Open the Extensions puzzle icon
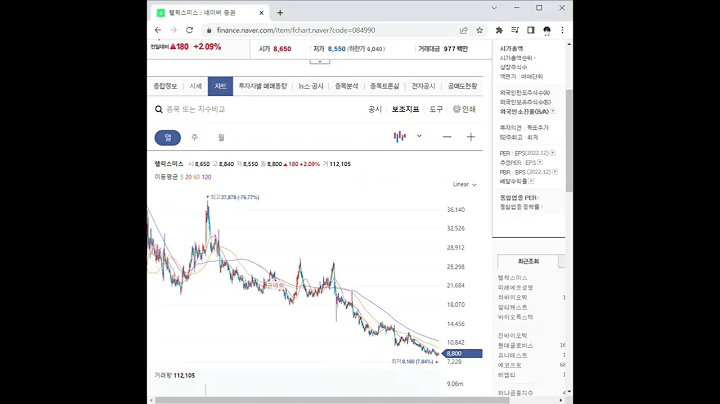This screenshot has height=404, width=720. tap(499, 30)
